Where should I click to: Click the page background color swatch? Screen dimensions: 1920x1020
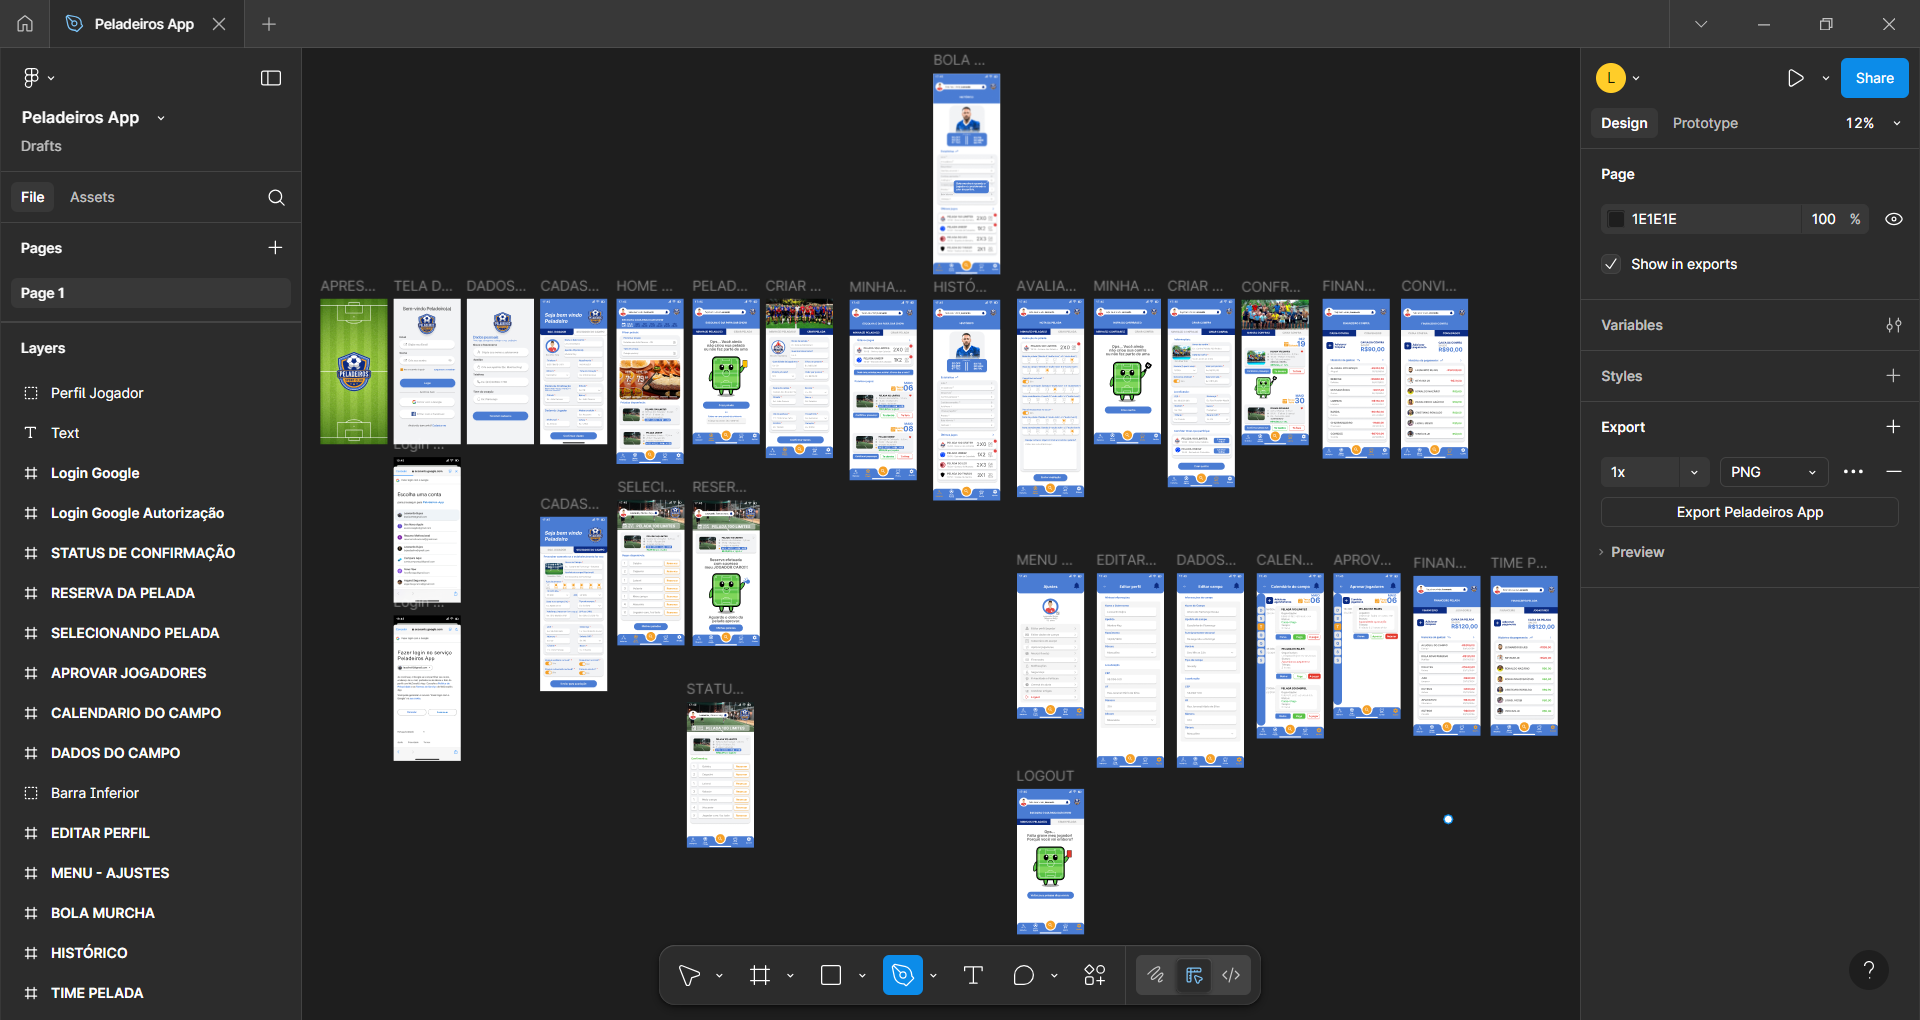click(1615, 219)
